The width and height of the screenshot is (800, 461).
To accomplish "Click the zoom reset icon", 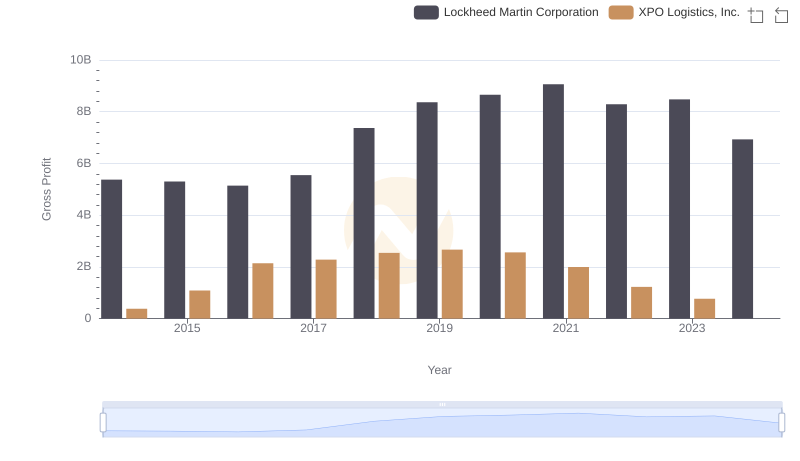I will [781, 15].
